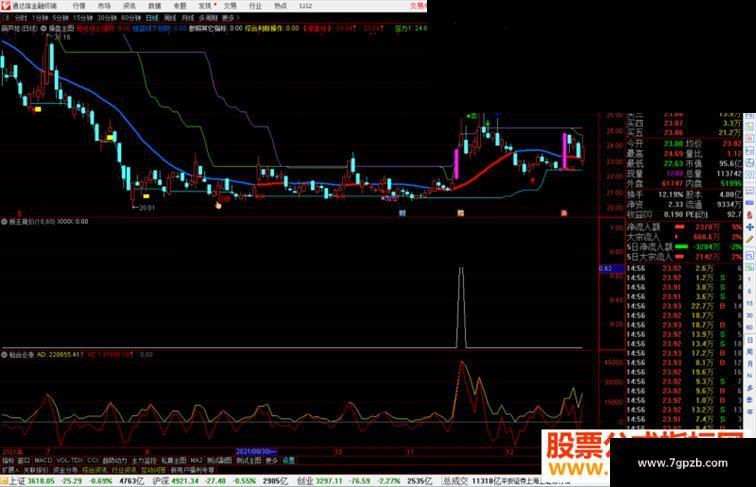Open the 数据 menu
This screenshot has width=756, height=487.
(x=154, y=6)
